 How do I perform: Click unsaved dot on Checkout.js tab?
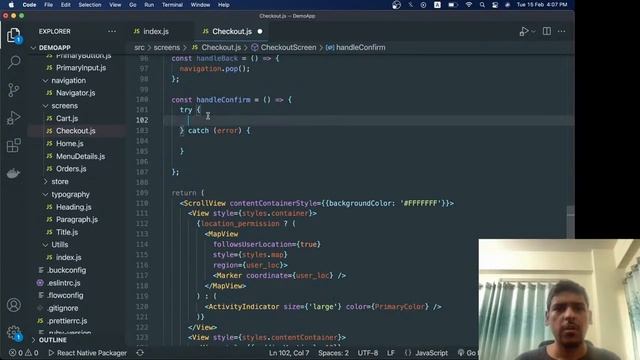tap(260, 31)
